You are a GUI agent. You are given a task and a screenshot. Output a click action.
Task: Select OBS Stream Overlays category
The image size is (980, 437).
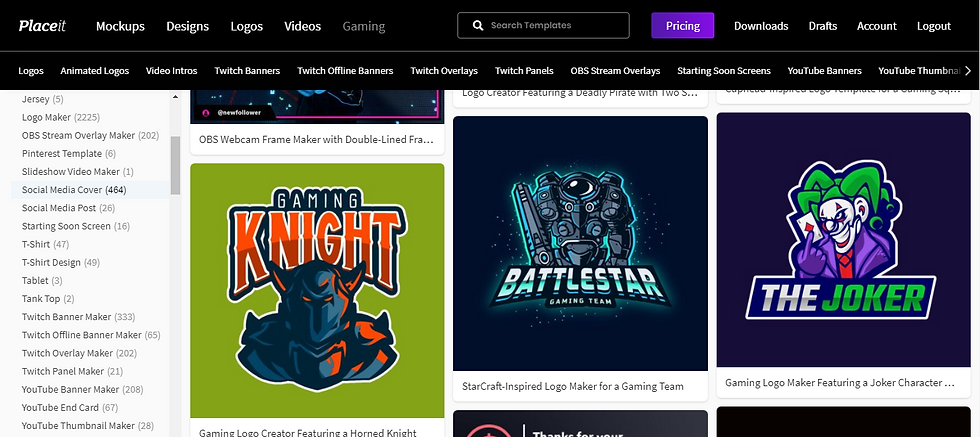coord(615,71)
